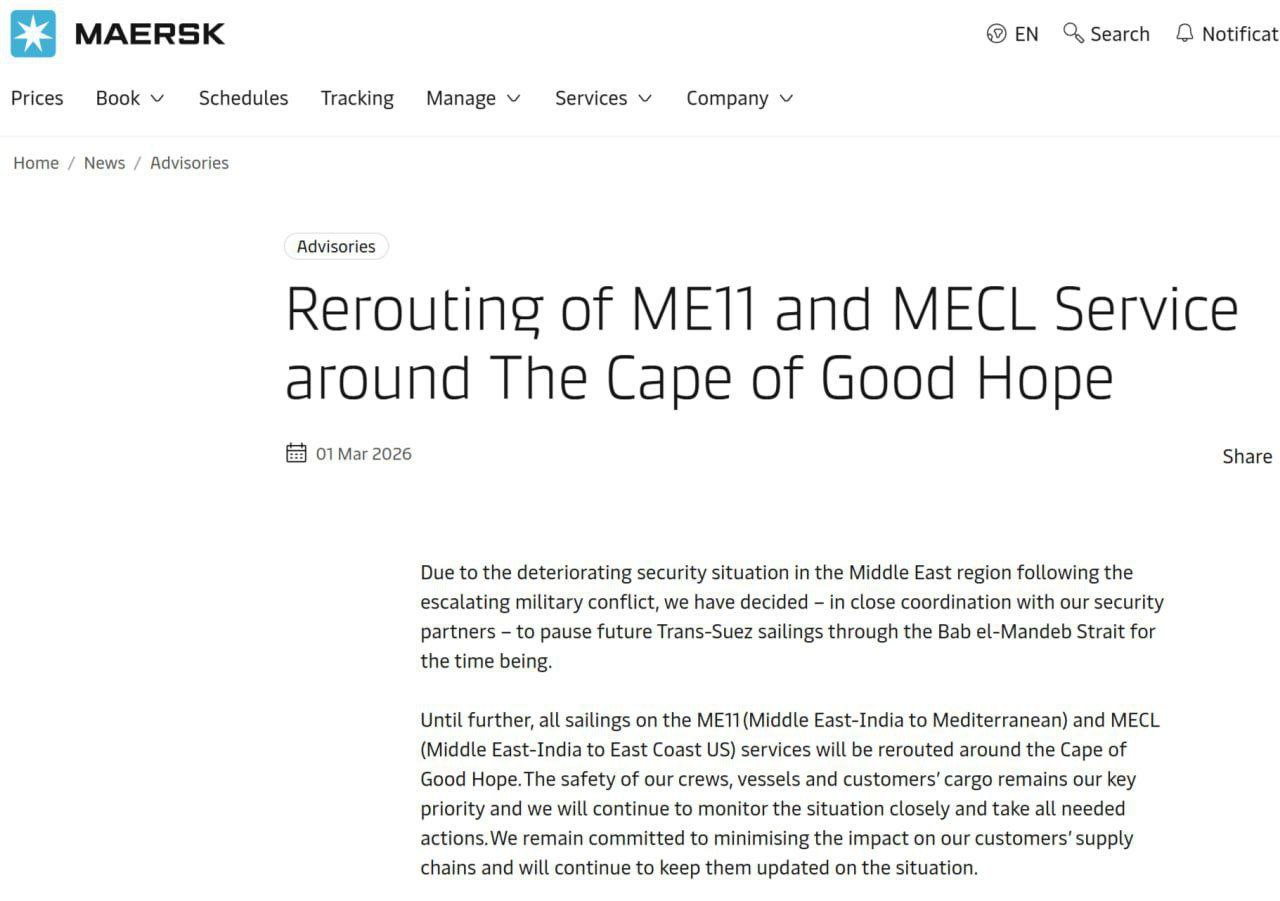1280x901 pixels.
Task: Click the Advisories breadcrumb link
Action: point(189,163)
